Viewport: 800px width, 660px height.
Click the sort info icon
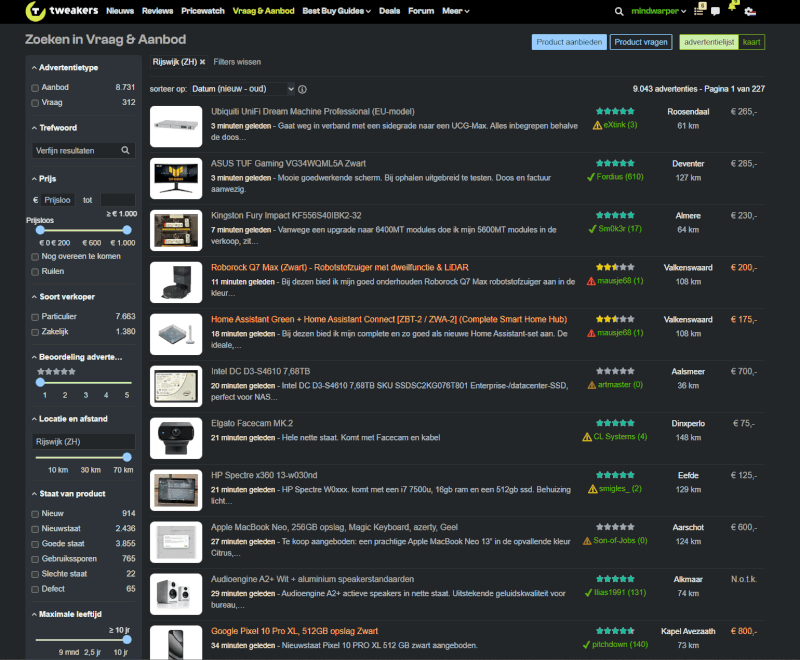[302, 89]
